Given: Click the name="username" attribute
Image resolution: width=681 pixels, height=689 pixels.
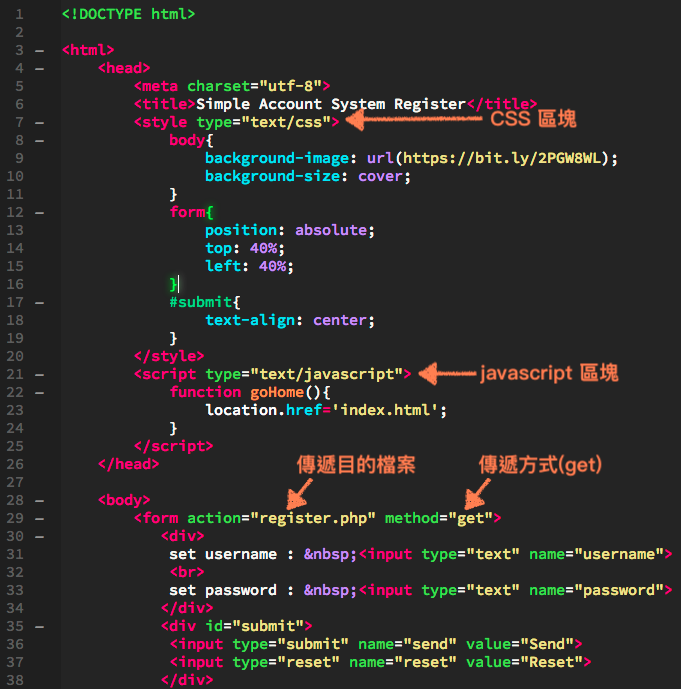Looking at the screenshot, I should click(596, 555).
